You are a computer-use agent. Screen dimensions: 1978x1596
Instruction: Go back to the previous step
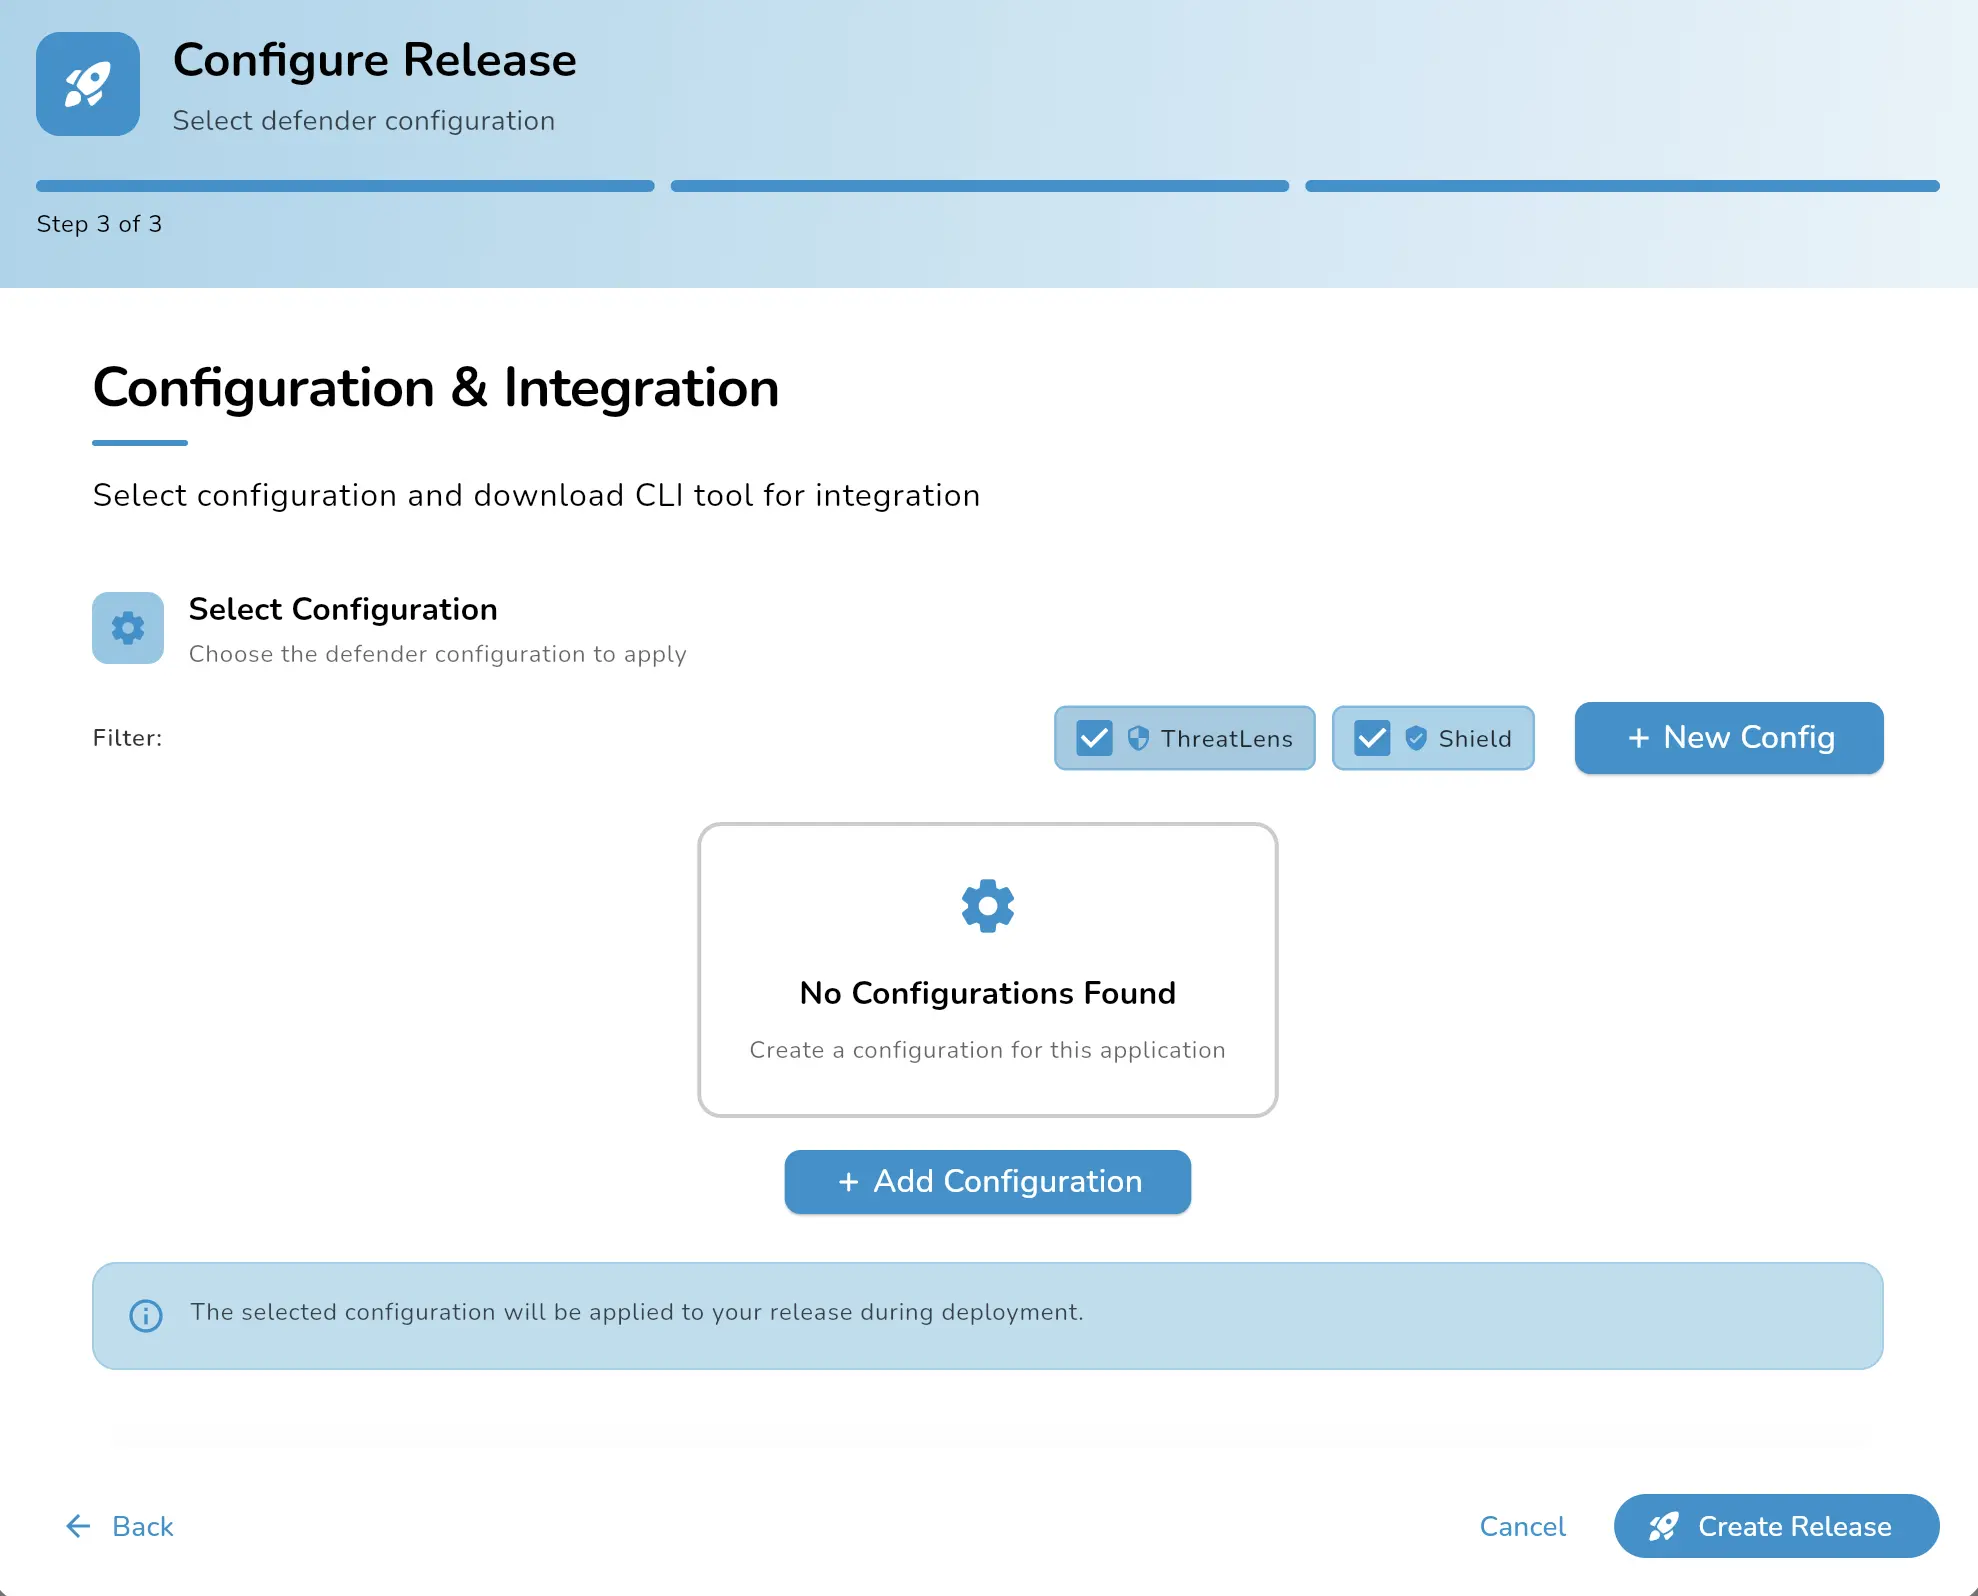point(120,1526)
